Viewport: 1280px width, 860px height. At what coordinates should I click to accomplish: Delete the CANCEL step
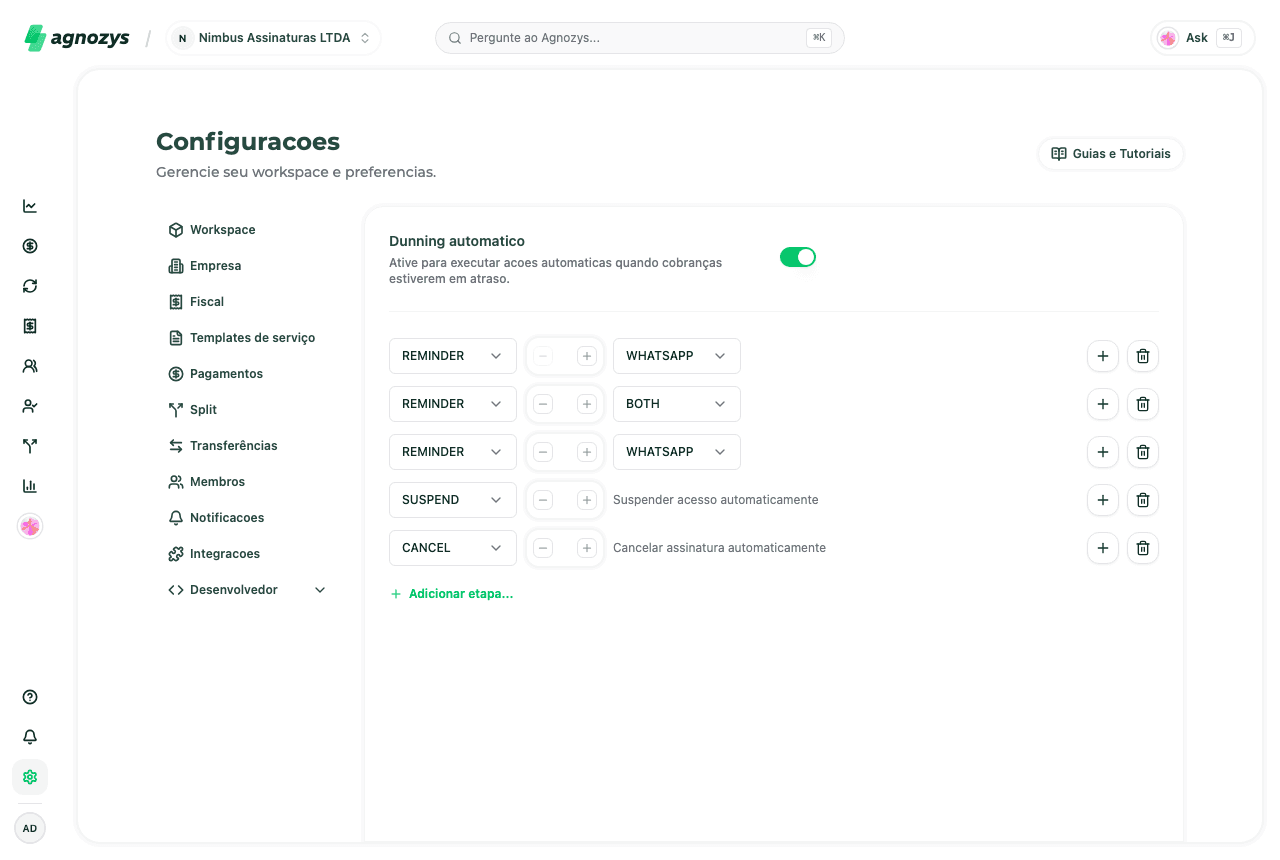(1143, 548)
